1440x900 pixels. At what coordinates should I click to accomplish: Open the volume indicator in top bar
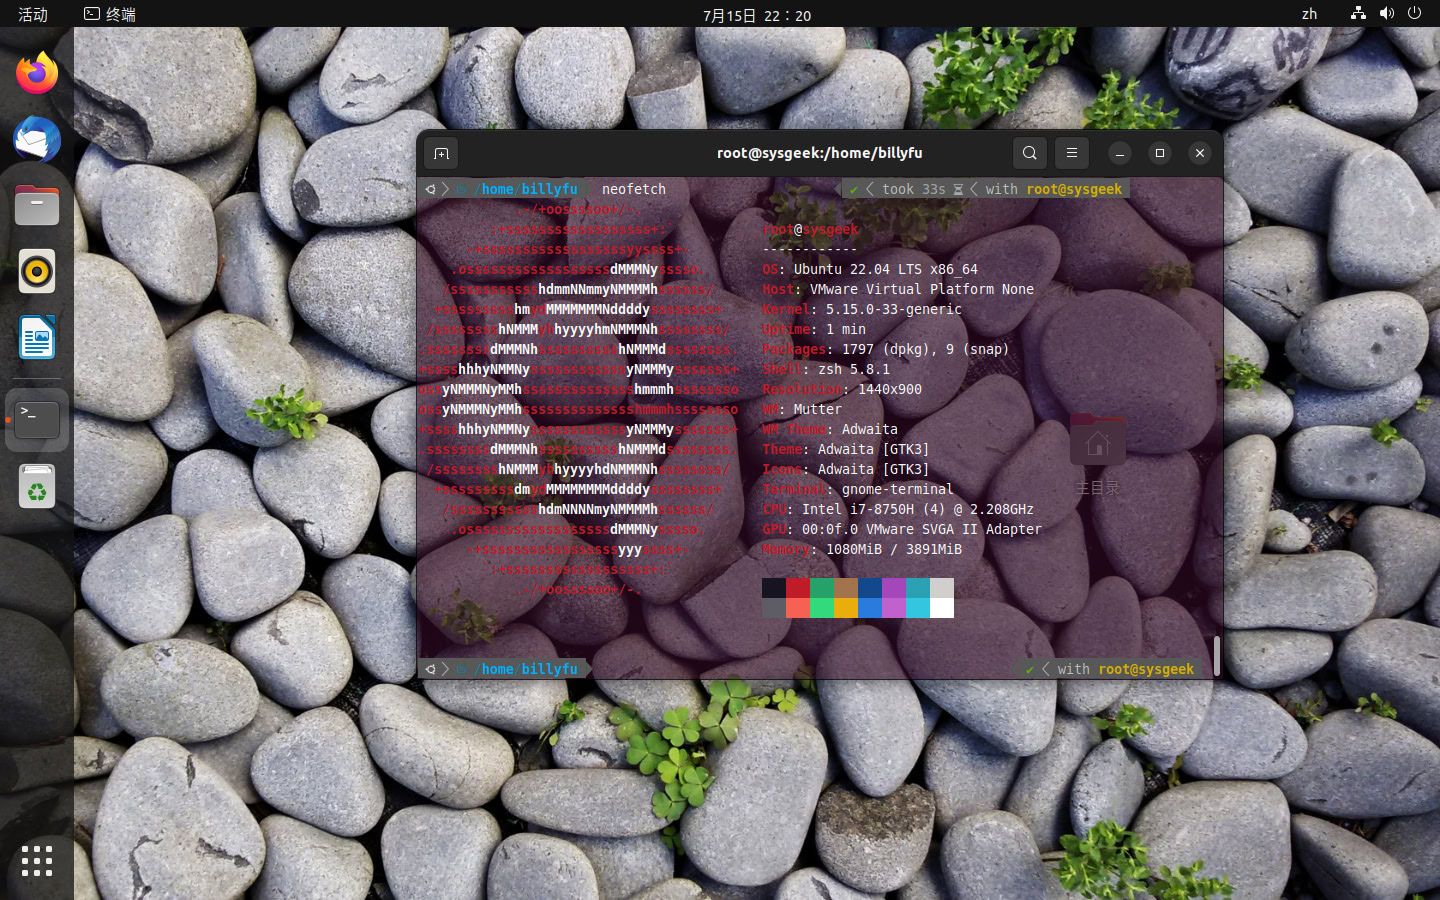pos(1386,14)
